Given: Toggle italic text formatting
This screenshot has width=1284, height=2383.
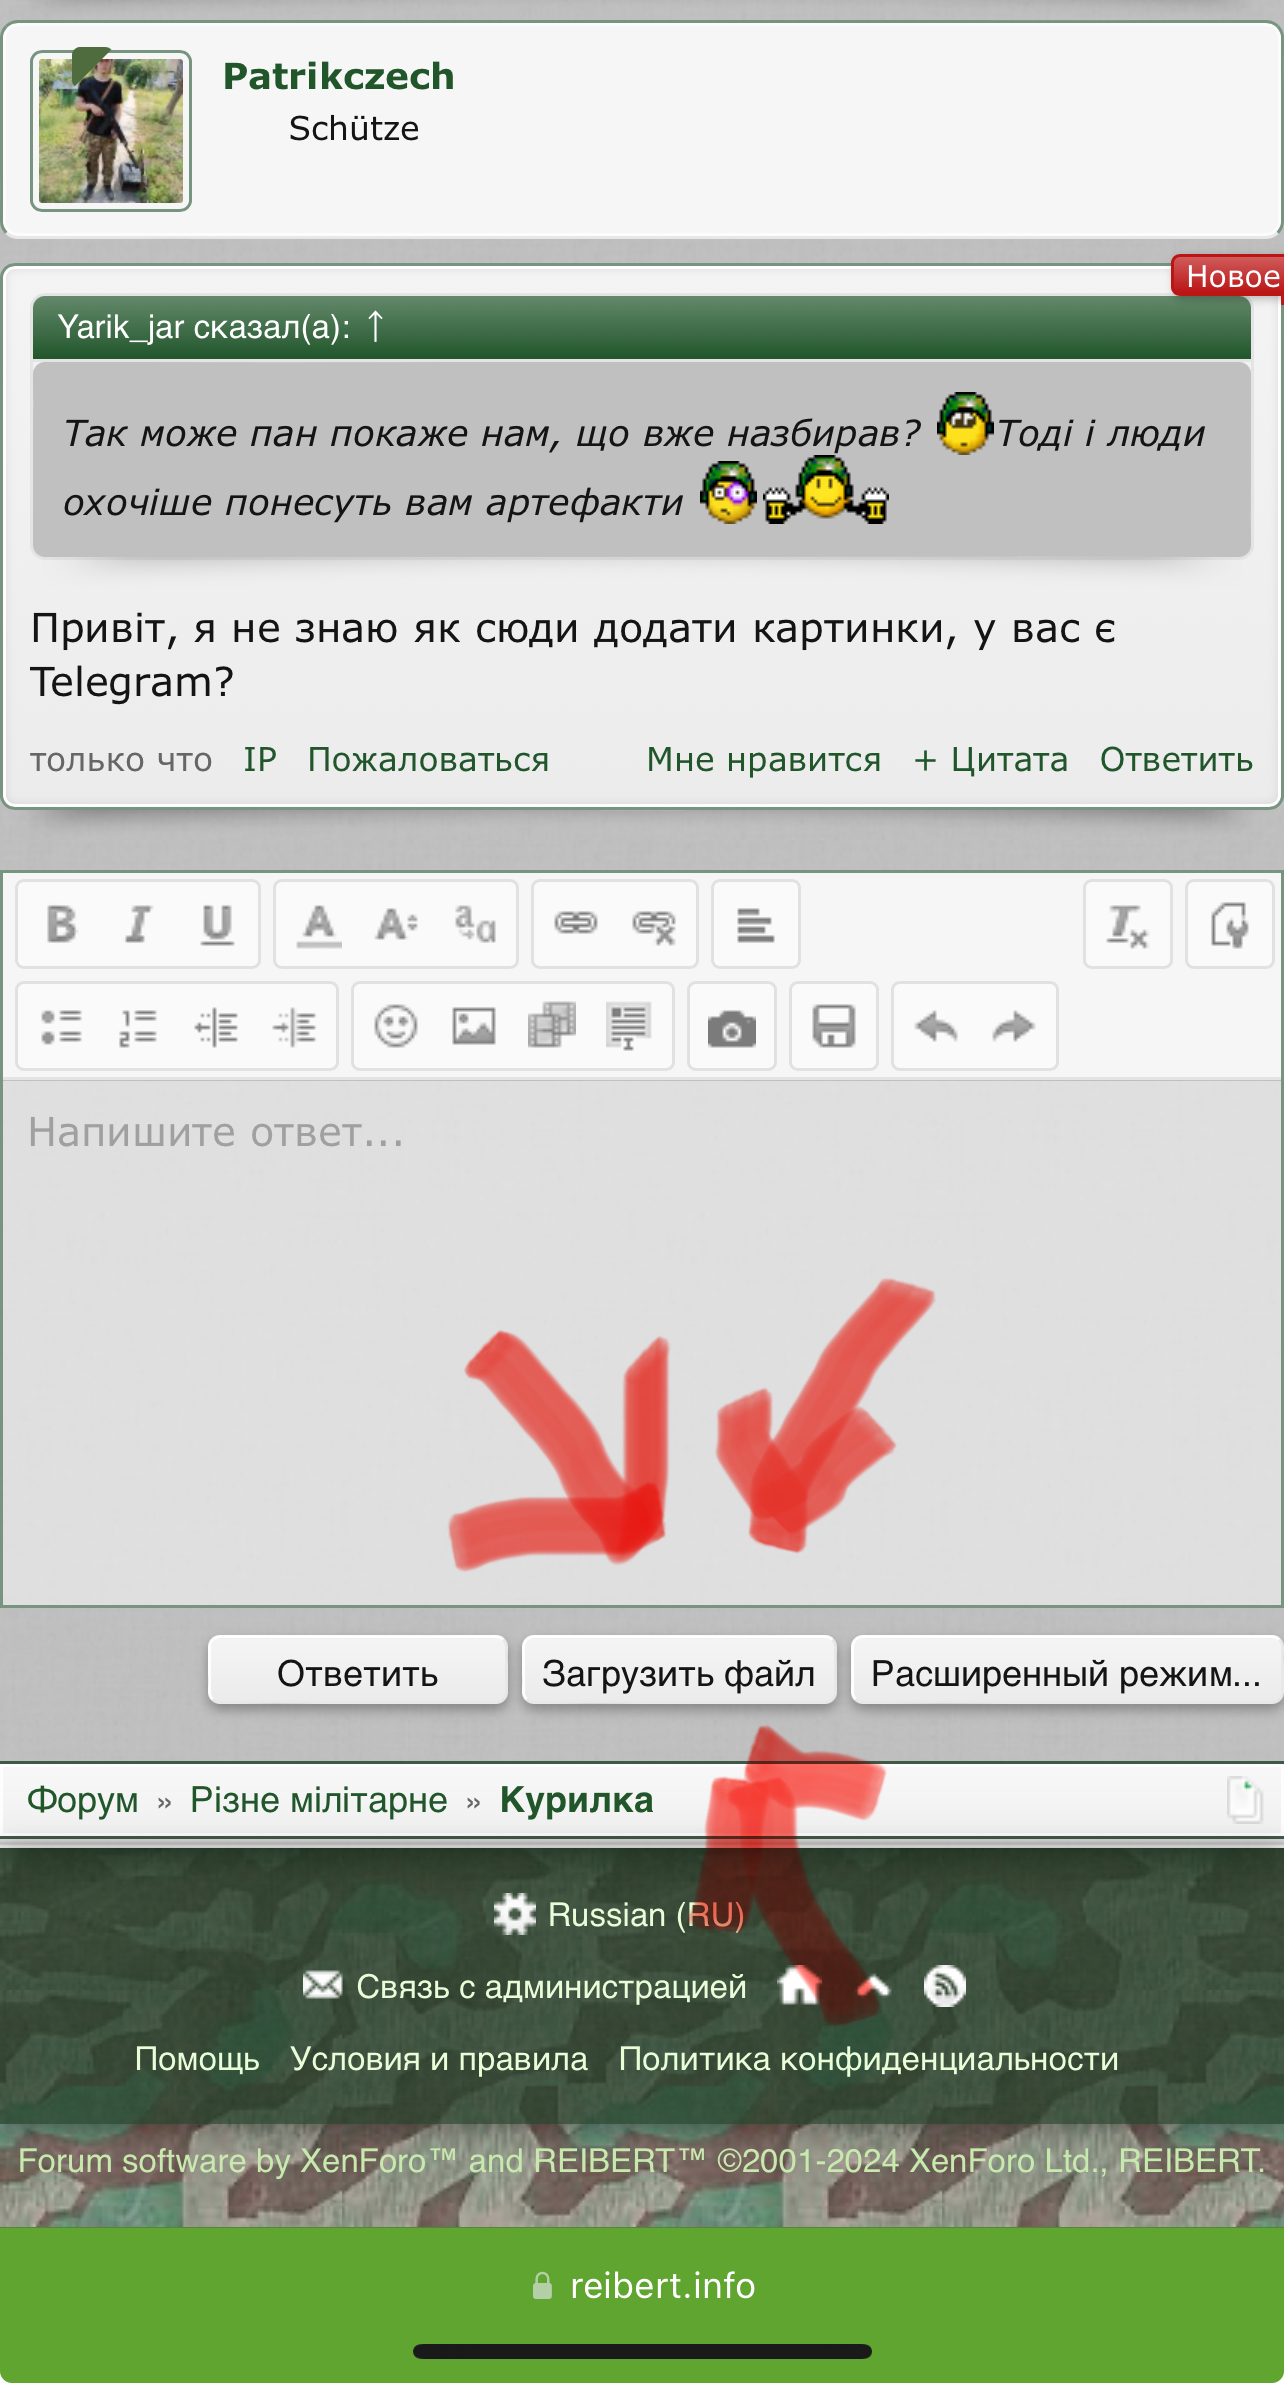Looking at the screenshot, I should click(139, 924).
